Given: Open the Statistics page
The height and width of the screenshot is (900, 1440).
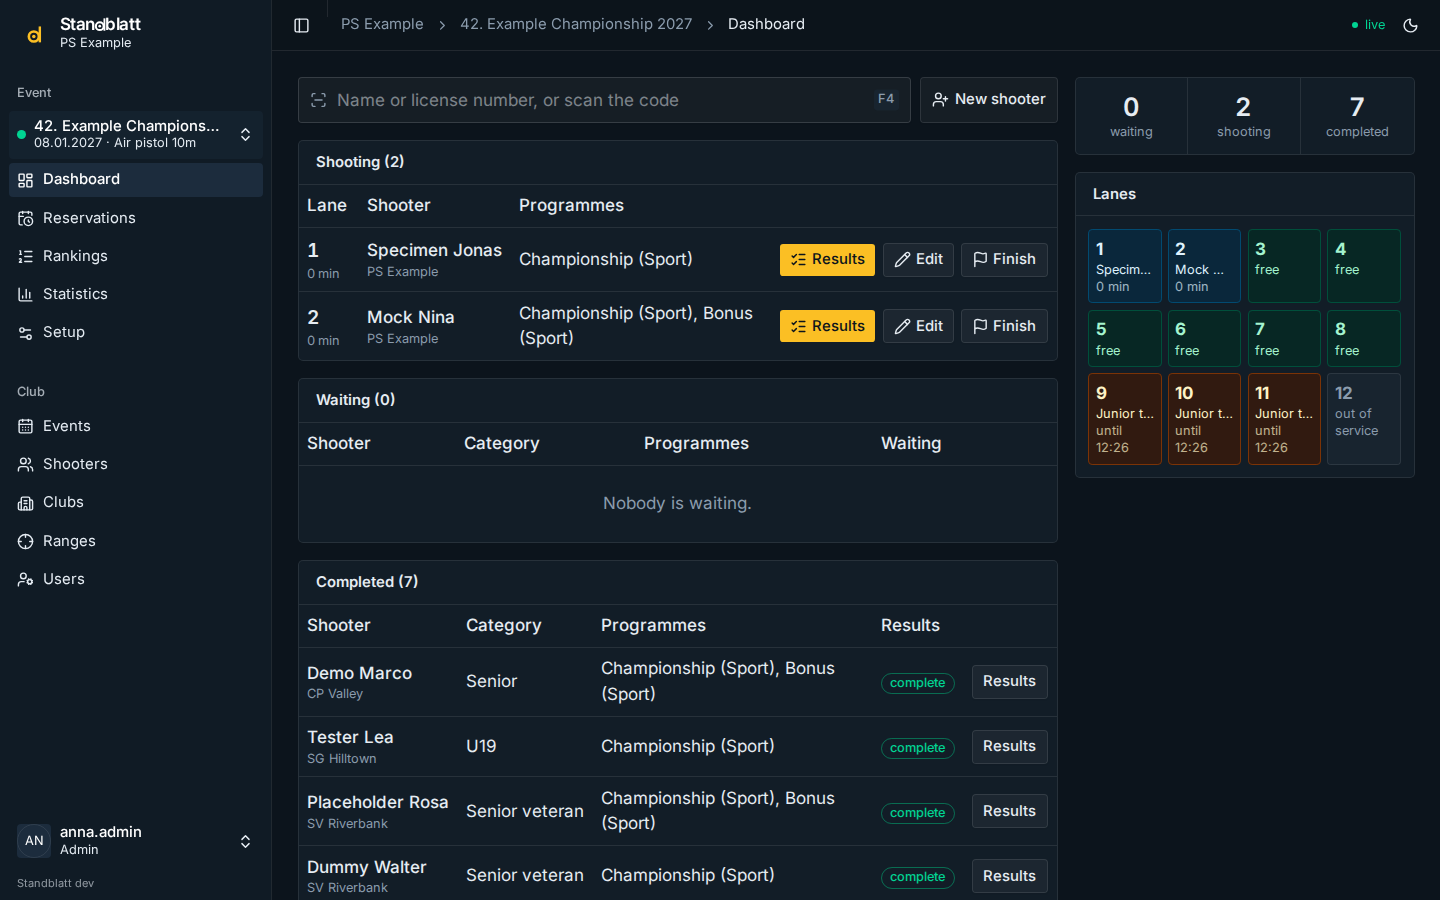Looking at the screenshot, I should (x=136, y=294).
